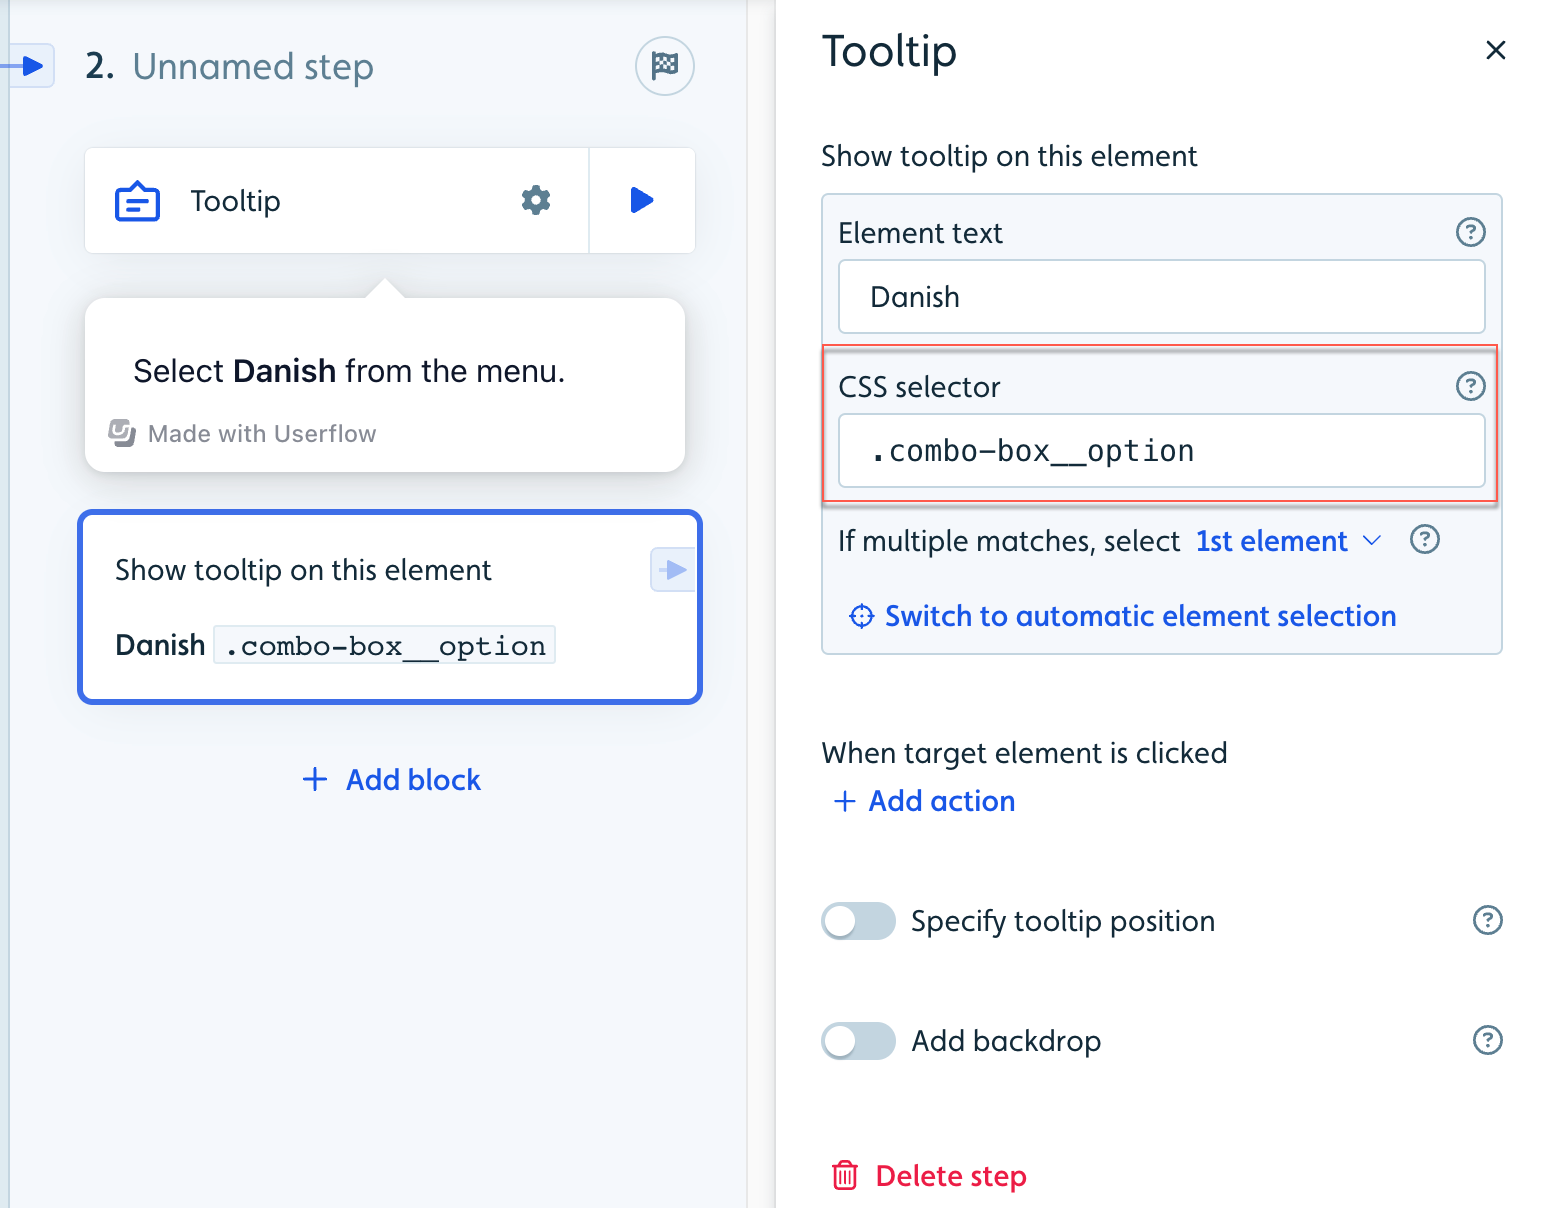Click Add block below the step
The width and height of the screenshot is (1544, 1208).
point(391,780)
